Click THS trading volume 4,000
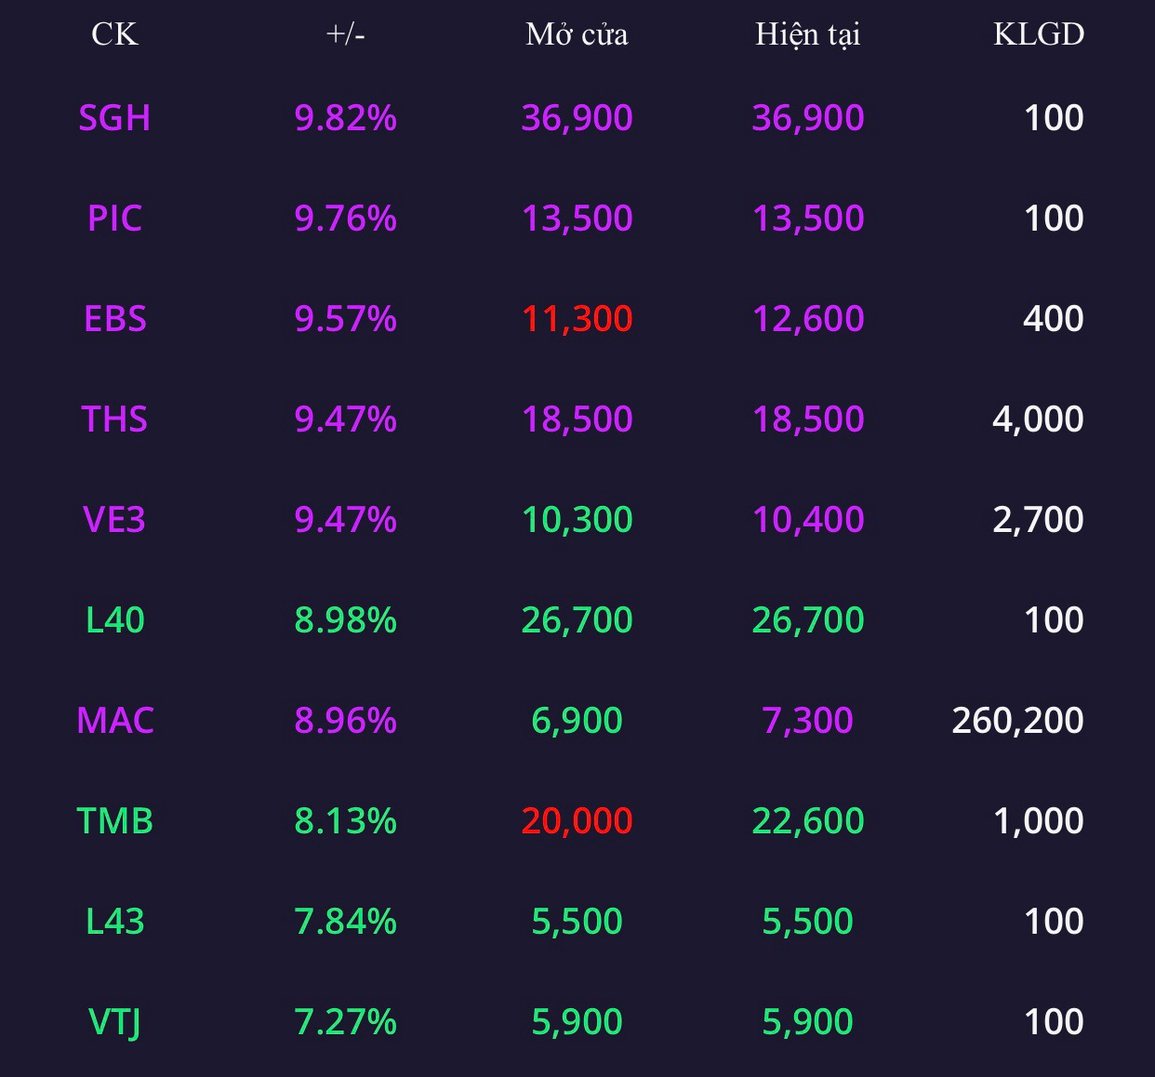The width and height of the screenshot is (1155, 1077). (x=1037, y=419)
